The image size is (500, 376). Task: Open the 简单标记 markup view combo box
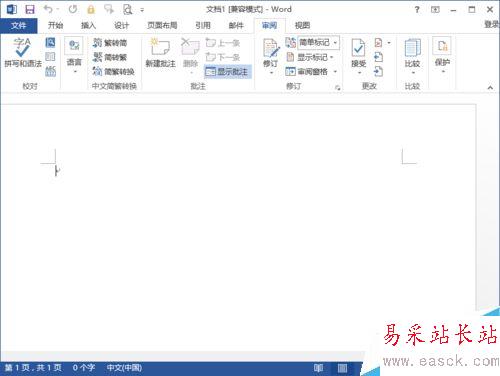(318, 42)
